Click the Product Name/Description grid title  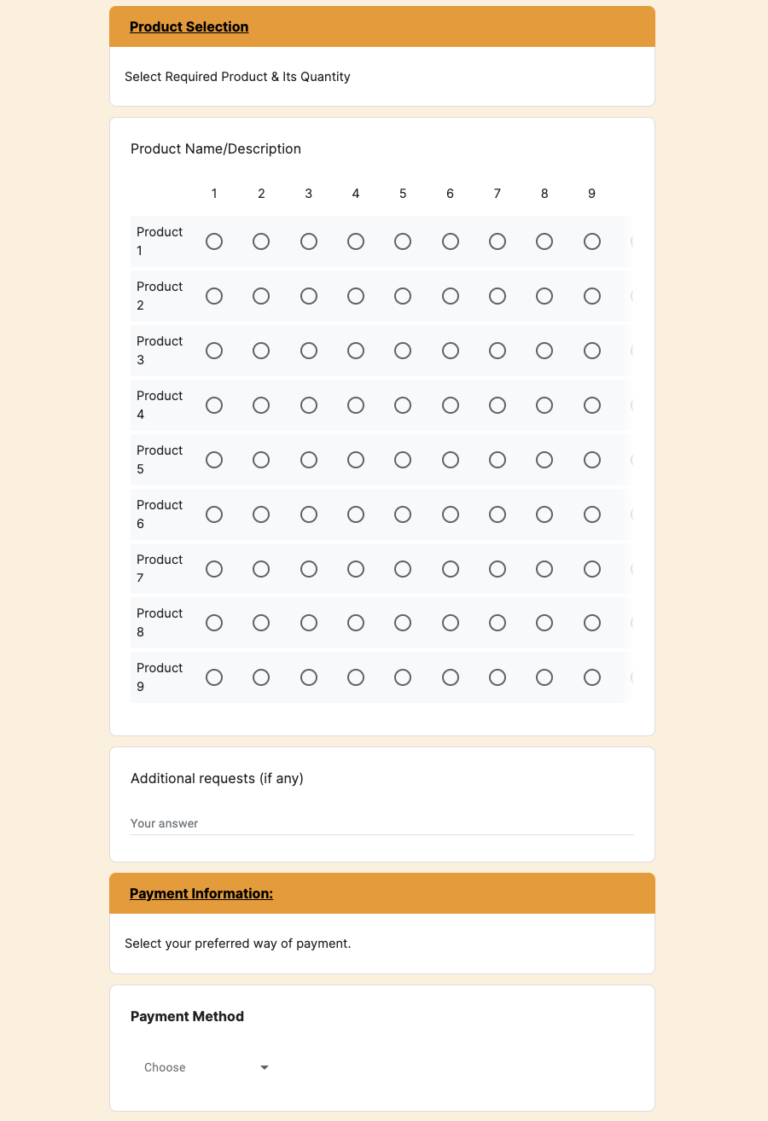click(215, 148)
